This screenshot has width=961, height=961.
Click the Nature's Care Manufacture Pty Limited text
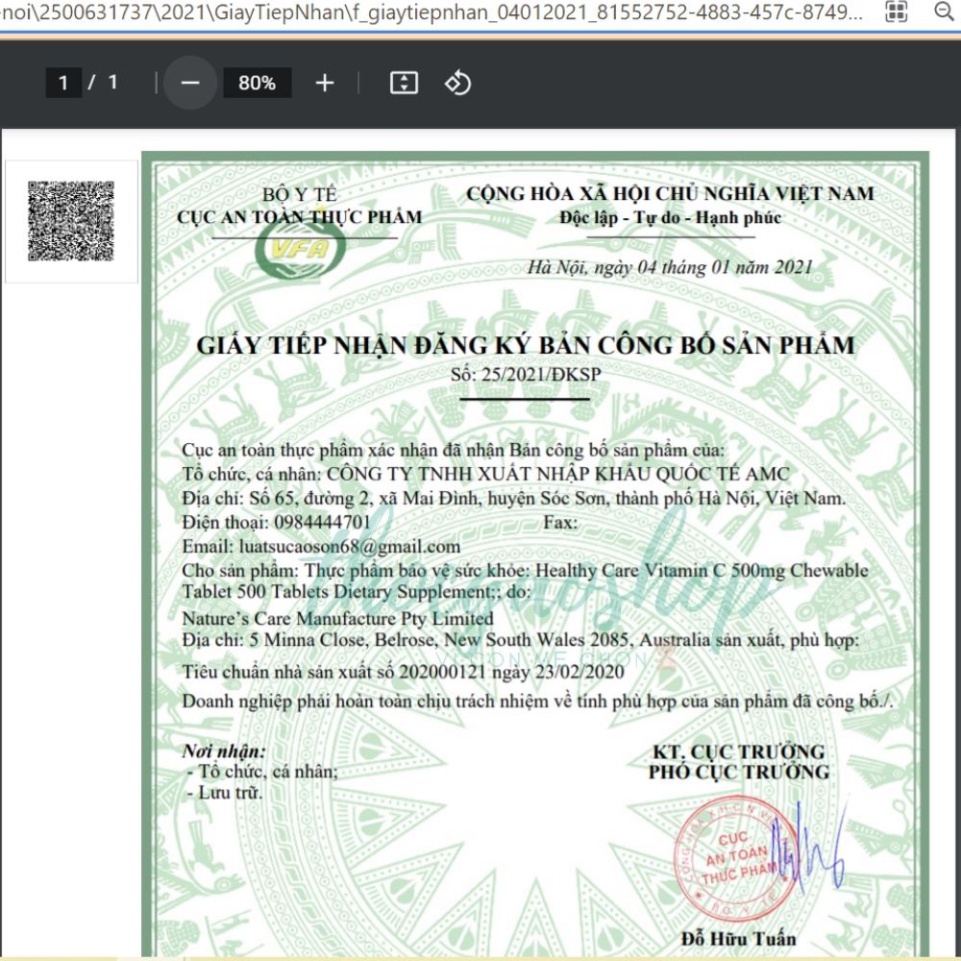pyautogui.click(x=337, y=619)
